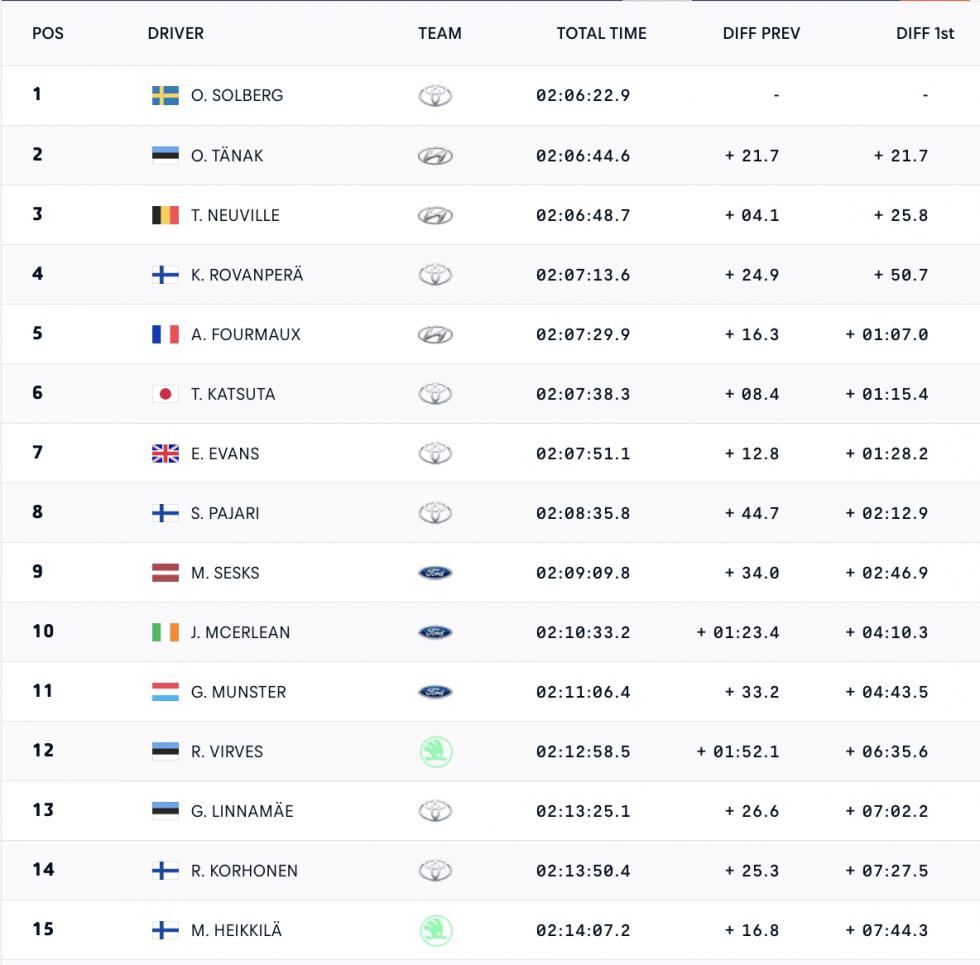Viewport: 980px width, 965px height.
Task: Select the DIFF PREV column header
Action: [761, 33]
